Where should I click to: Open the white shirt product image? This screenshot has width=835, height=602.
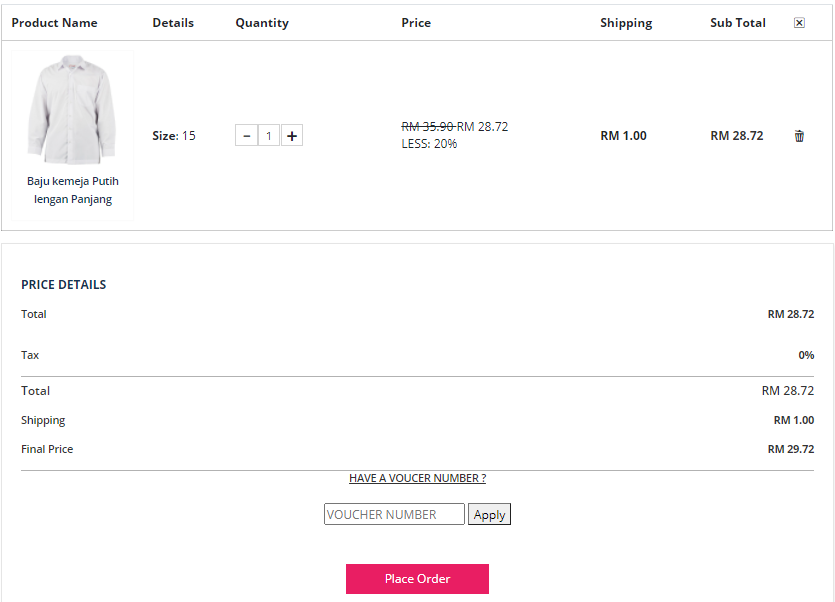pyautogui.click(x=70, y=110)
